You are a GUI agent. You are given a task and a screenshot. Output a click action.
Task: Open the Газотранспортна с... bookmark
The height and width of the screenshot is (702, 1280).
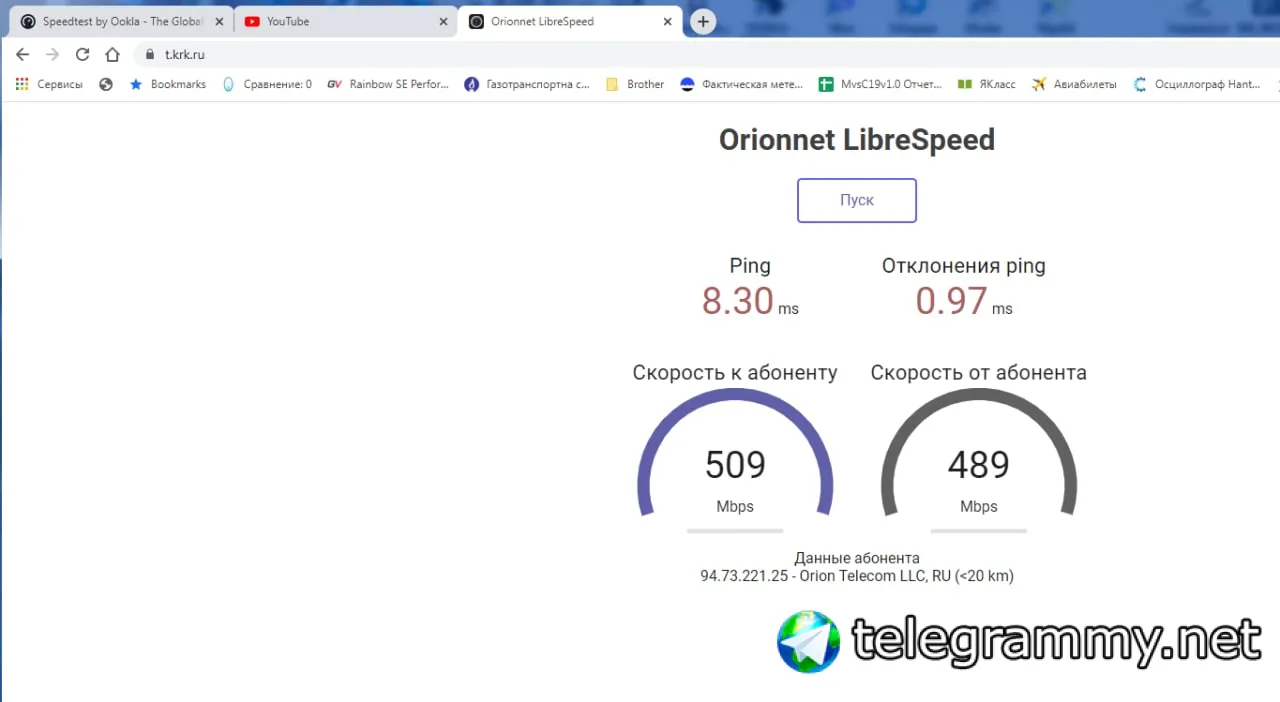527,84
